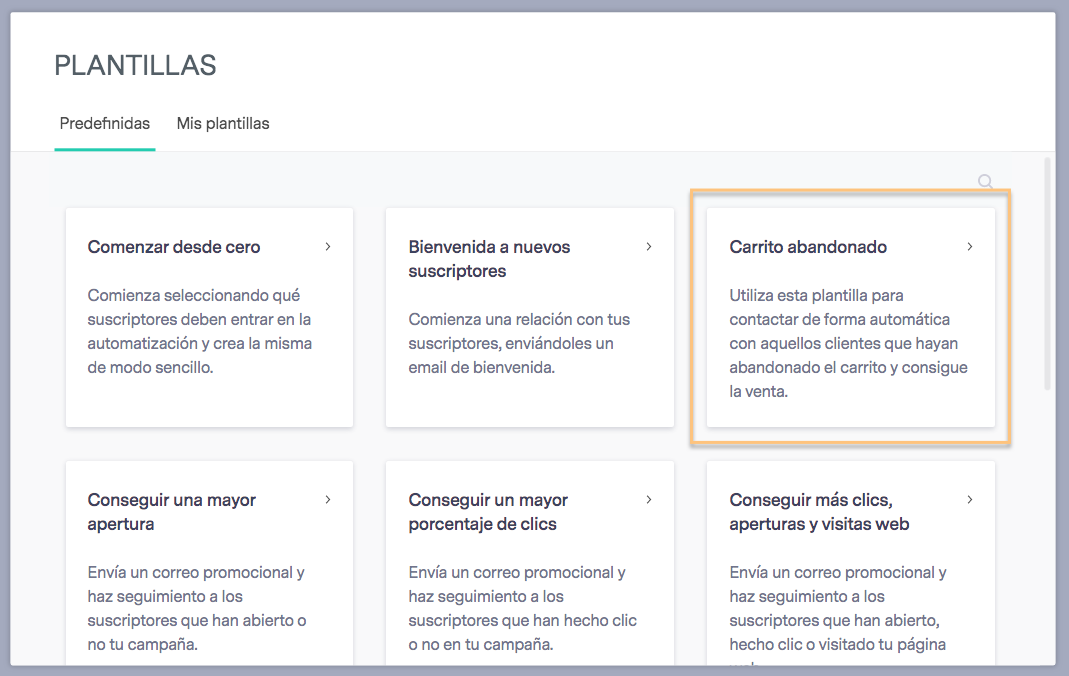Click description text under Conseguir una mayor apertura
Image resolution: width=1069 pixels, height=676 pixels.
[x=197, y=608]
